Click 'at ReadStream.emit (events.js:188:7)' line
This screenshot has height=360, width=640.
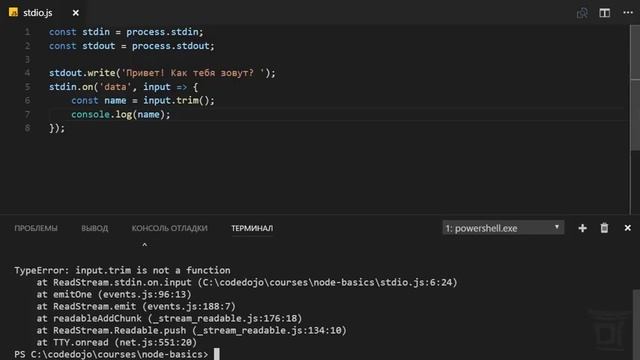pos(136,307)
